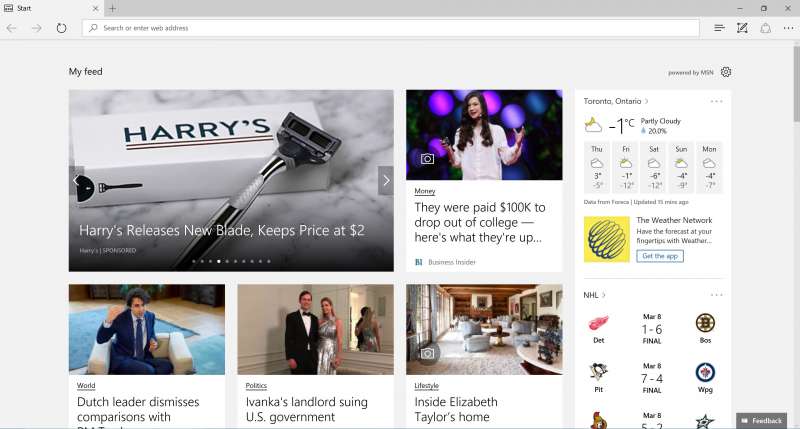Screen dimensions: 800x429
Task: Click the Feedback button
Action: (x=761, y=421)
